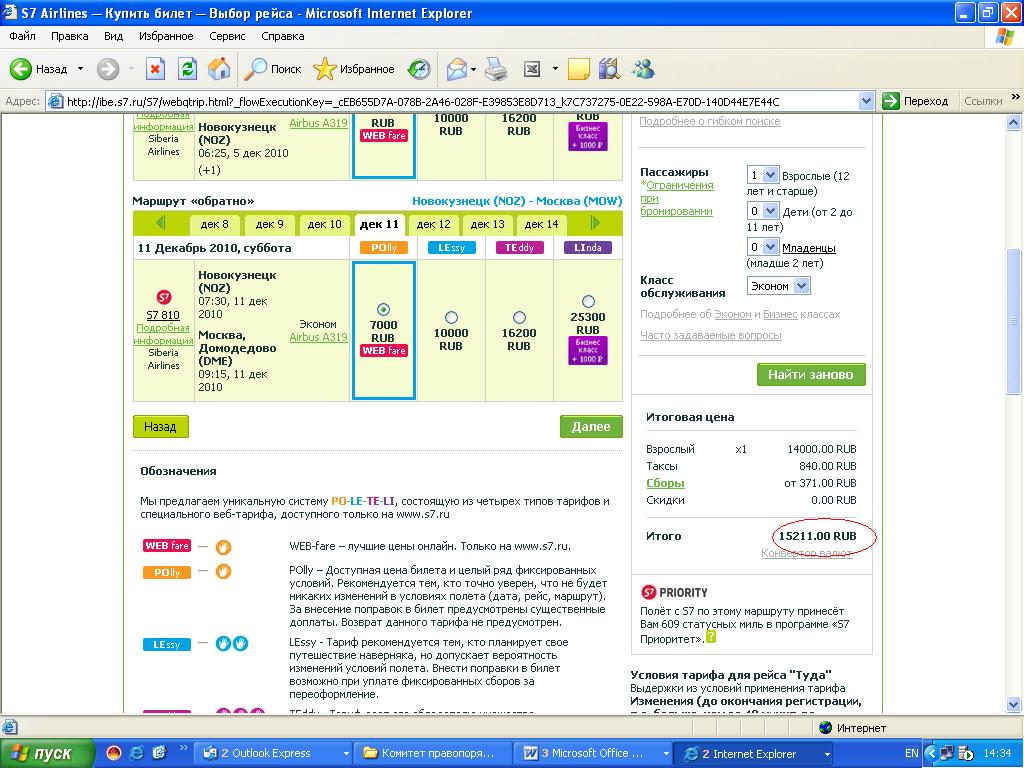Stop page loading with red X icon
The image size is (1024, 768).
[155, 69]
